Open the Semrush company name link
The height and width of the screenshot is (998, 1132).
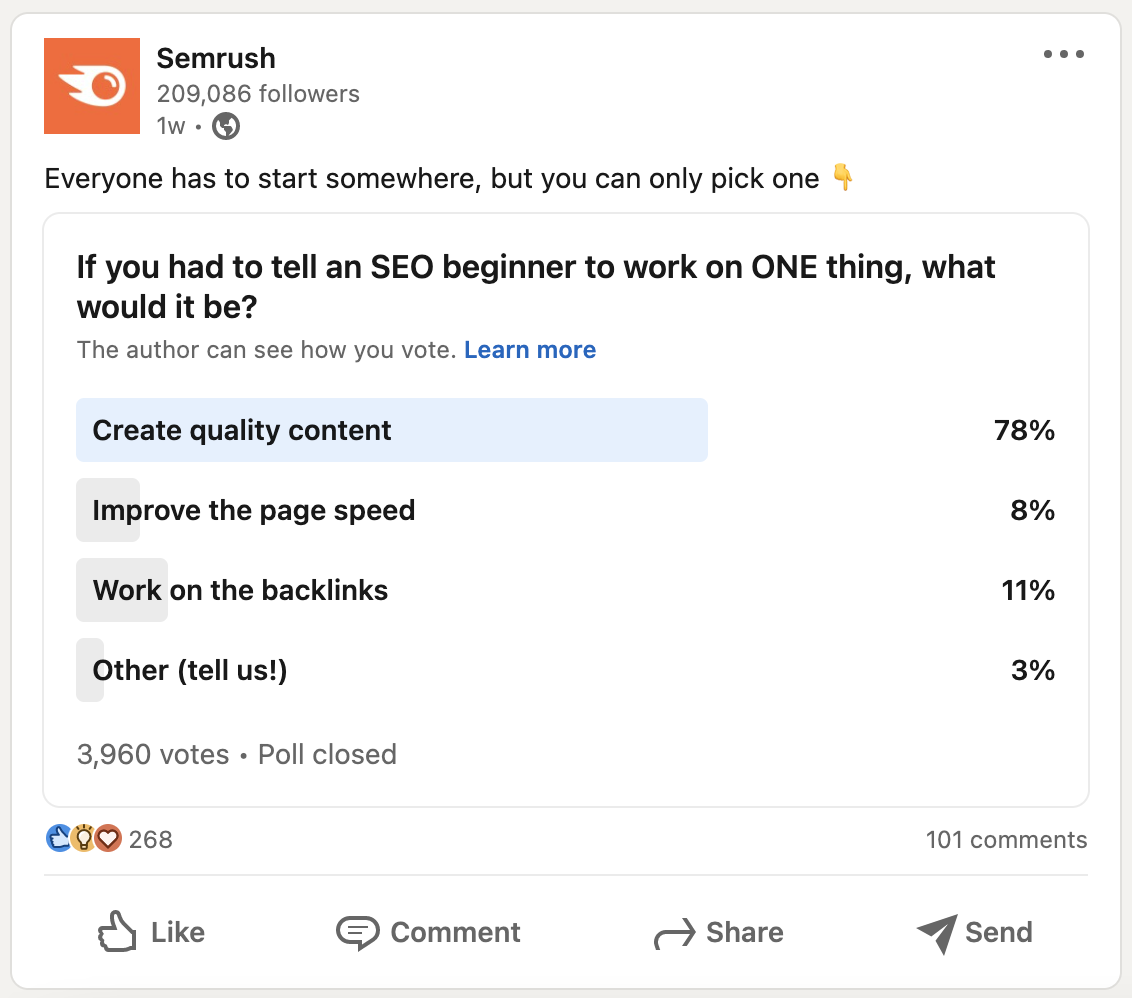tap(216, 58)
